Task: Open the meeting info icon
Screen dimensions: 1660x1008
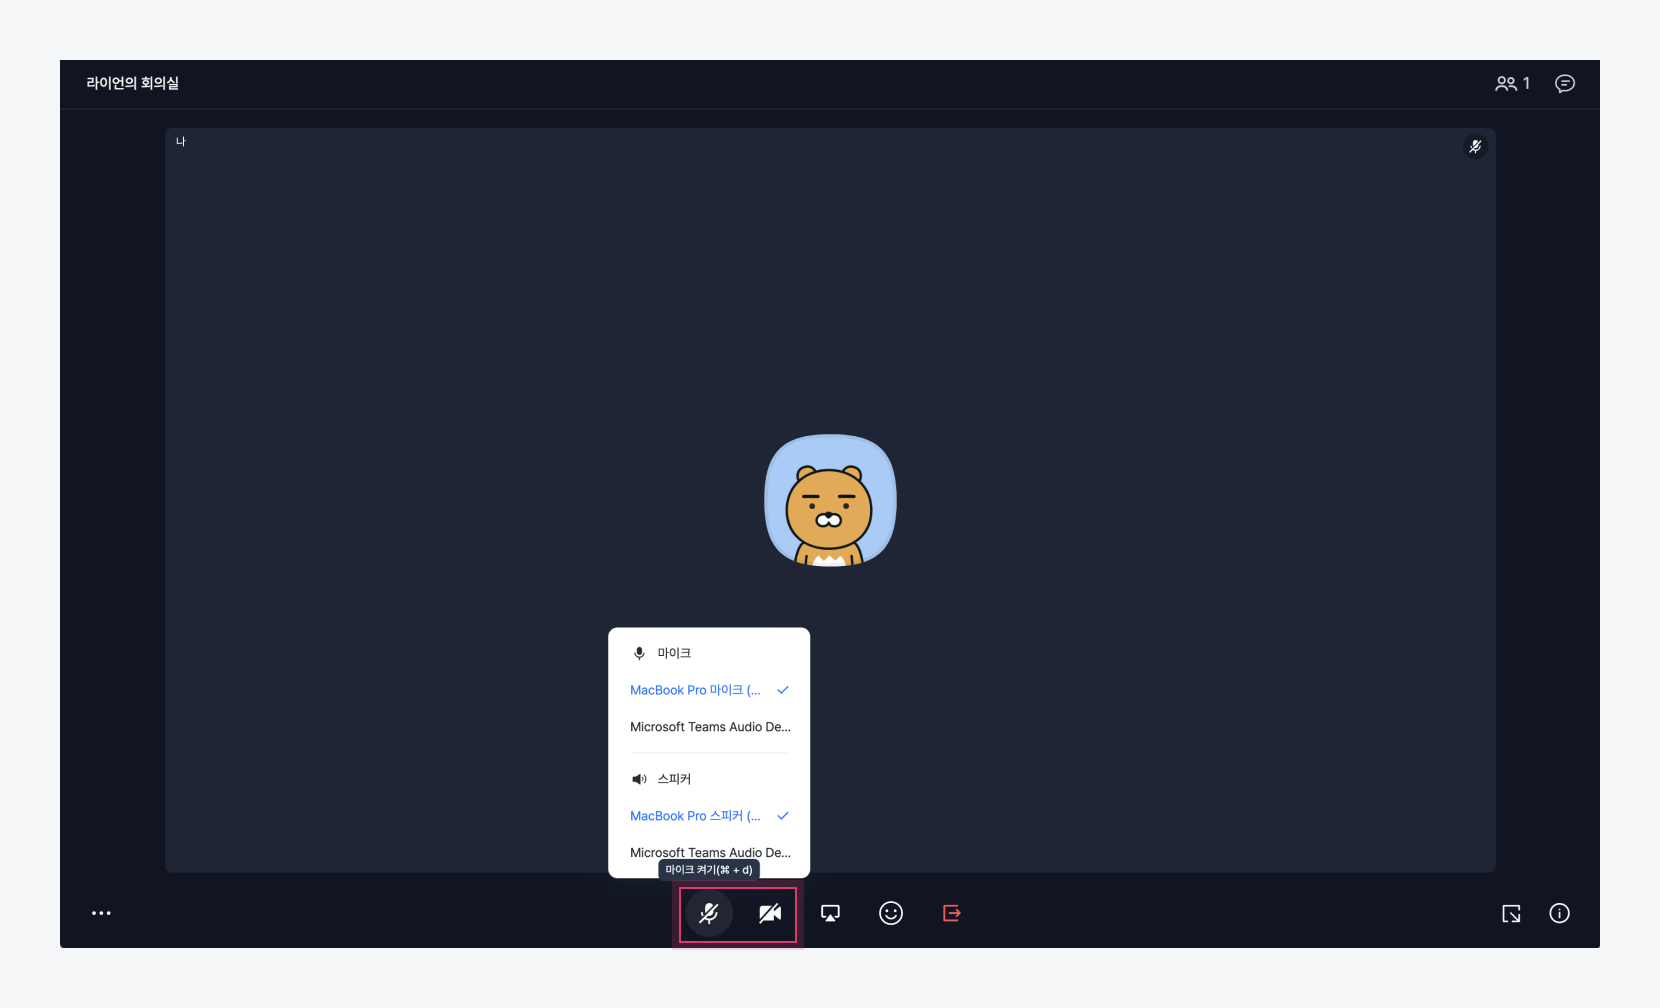Action: tap(1559, 914)
